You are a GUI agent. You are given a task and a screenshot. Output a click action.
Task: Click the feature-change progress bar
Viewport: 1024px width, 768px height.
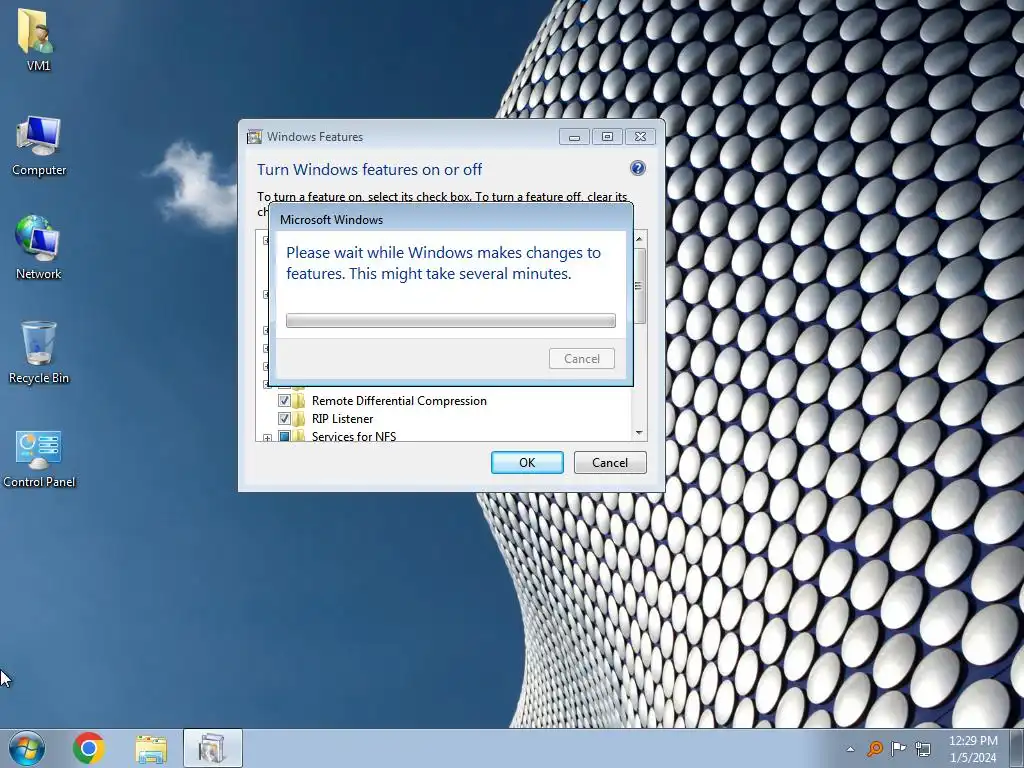(x=451, y=321)
